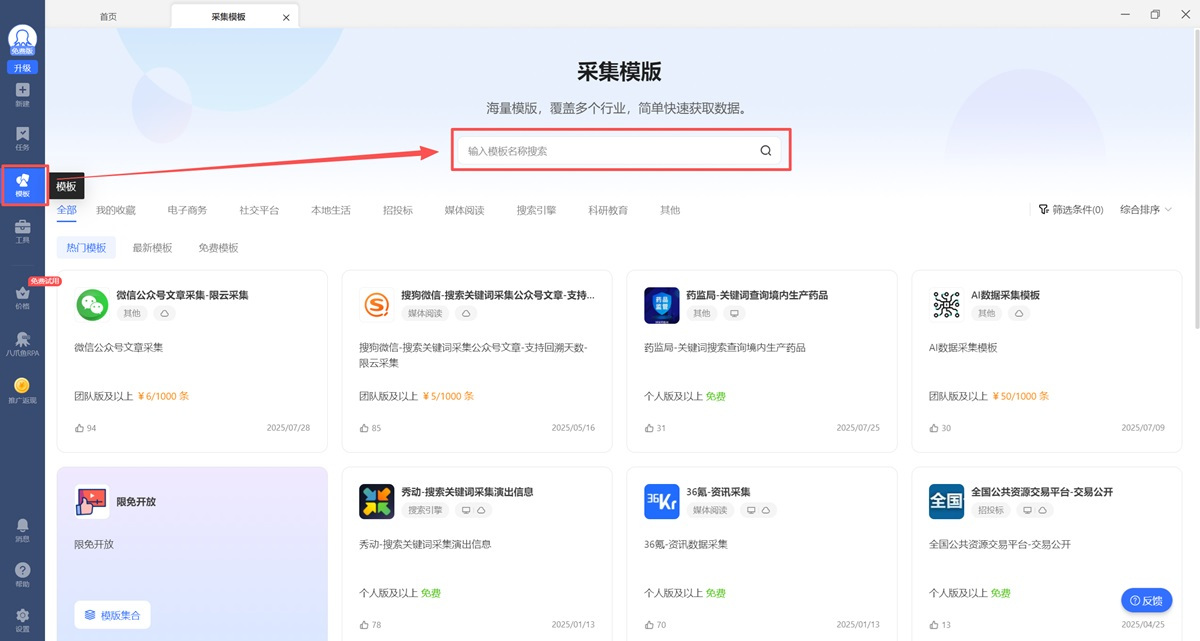Click the search magnifier icon
Image resolution: width=1200 pixels, height=641 pixels.
[x=766, y=151]
